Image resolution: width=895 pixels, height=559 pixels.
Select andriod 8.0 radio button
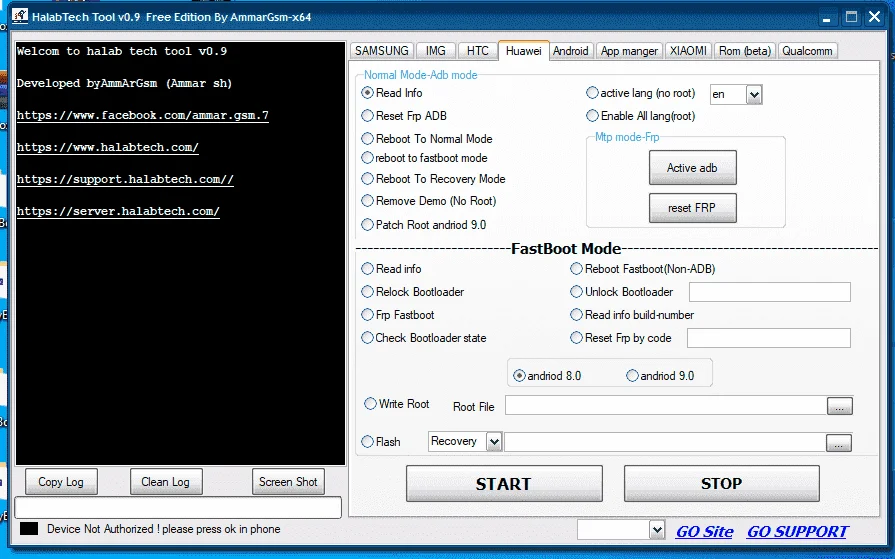pos(547,376)
